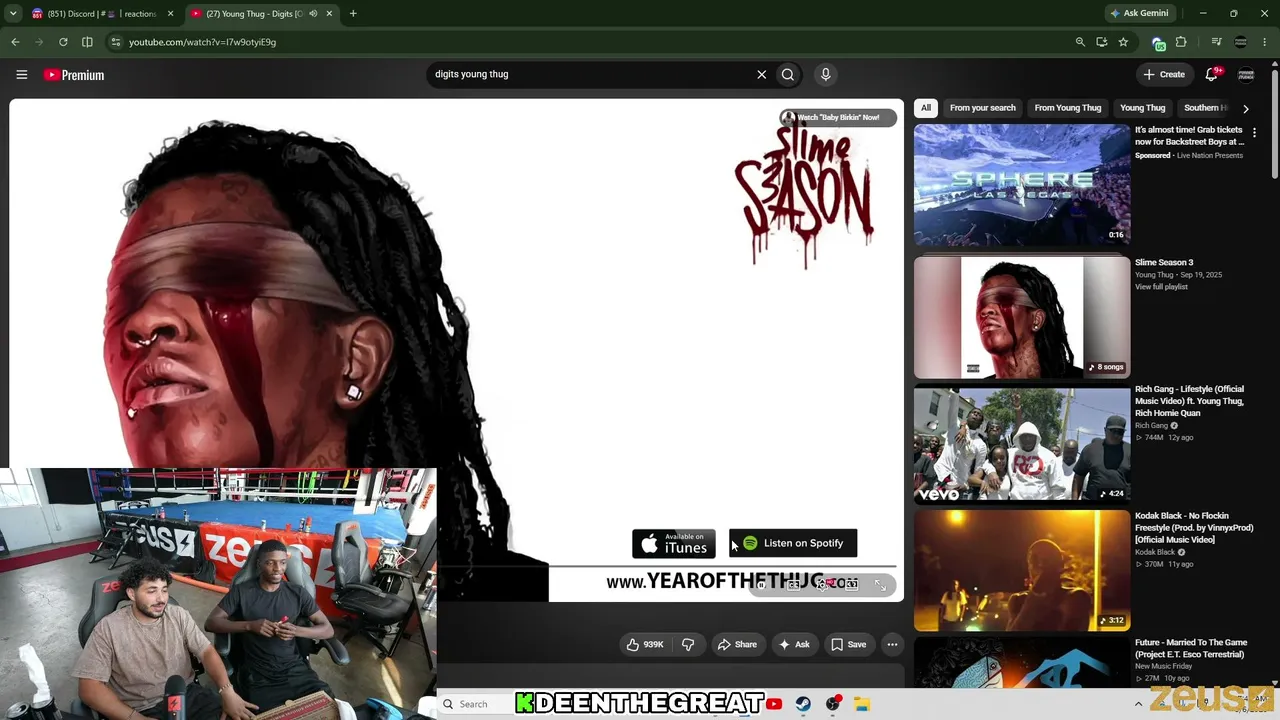Open the Create menu
This screenshot has width=1280, height=720.
tap(1164, 74)
